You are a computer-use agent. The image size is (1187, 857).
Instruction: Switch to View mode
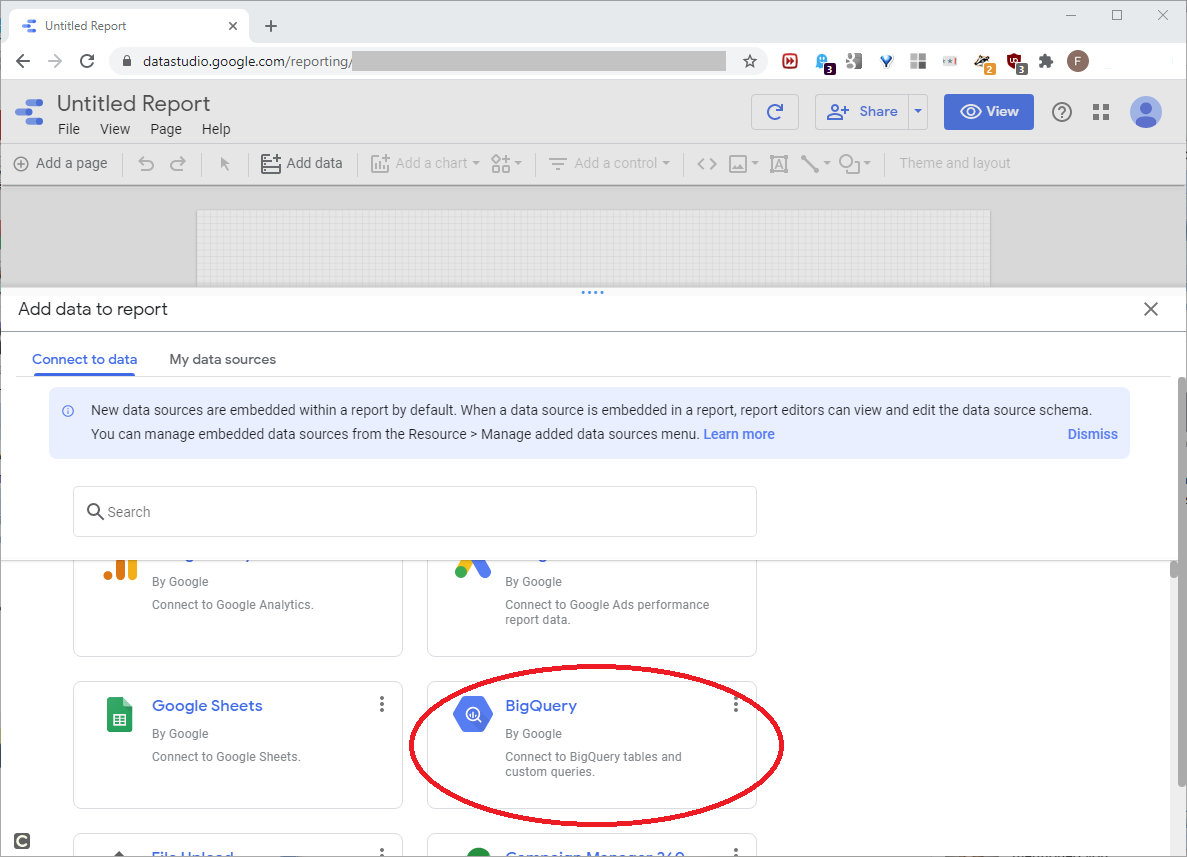click(989, 112)
